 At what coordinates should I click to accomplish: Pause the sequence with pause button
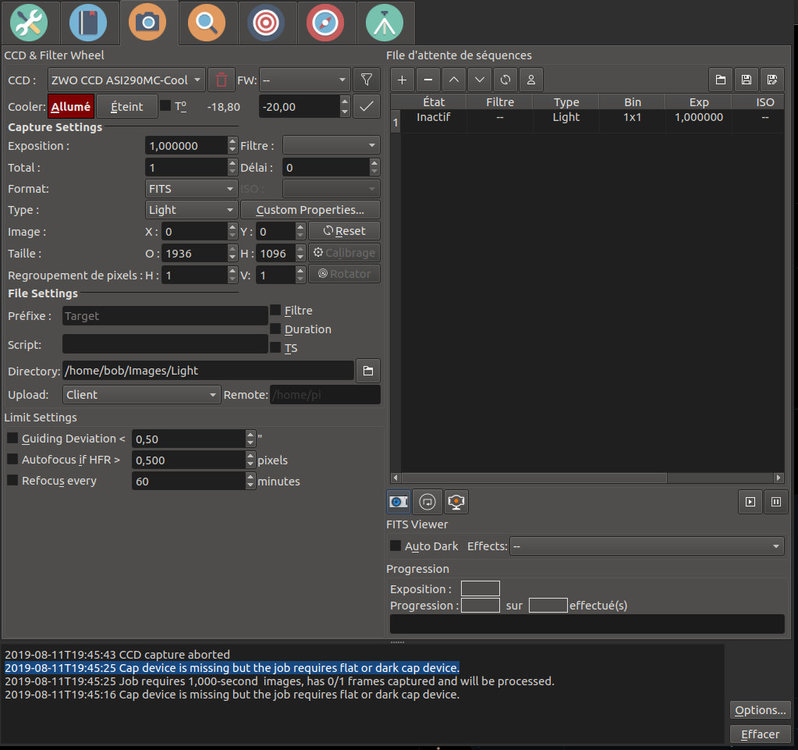(x=776, y=502)
